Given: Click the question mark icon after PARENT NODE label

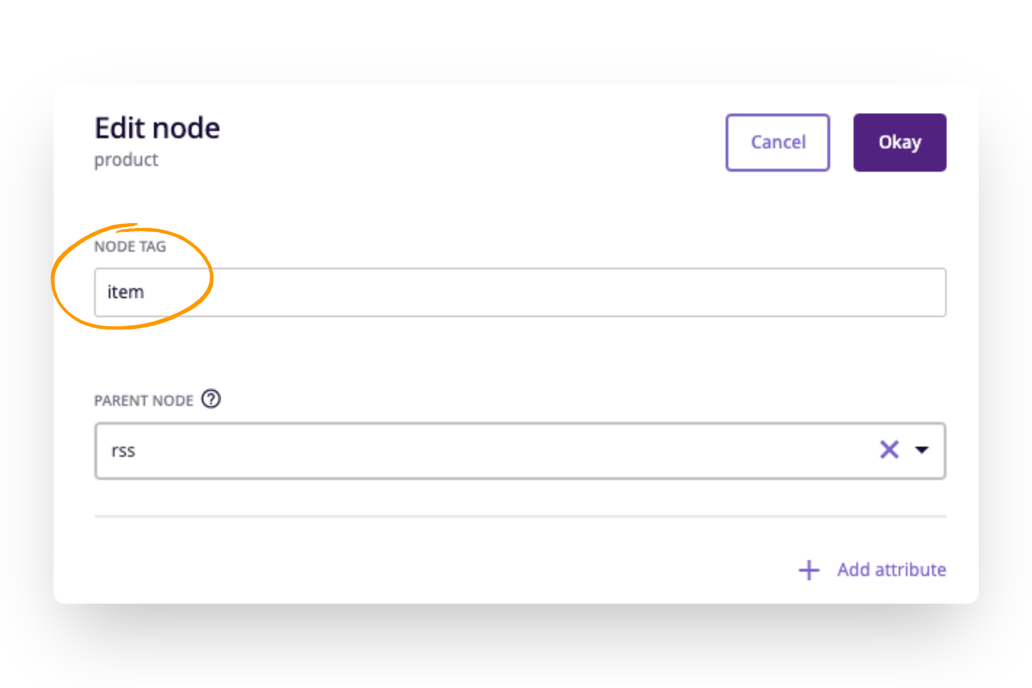Looking at the screenshot, I should point(210,399).
